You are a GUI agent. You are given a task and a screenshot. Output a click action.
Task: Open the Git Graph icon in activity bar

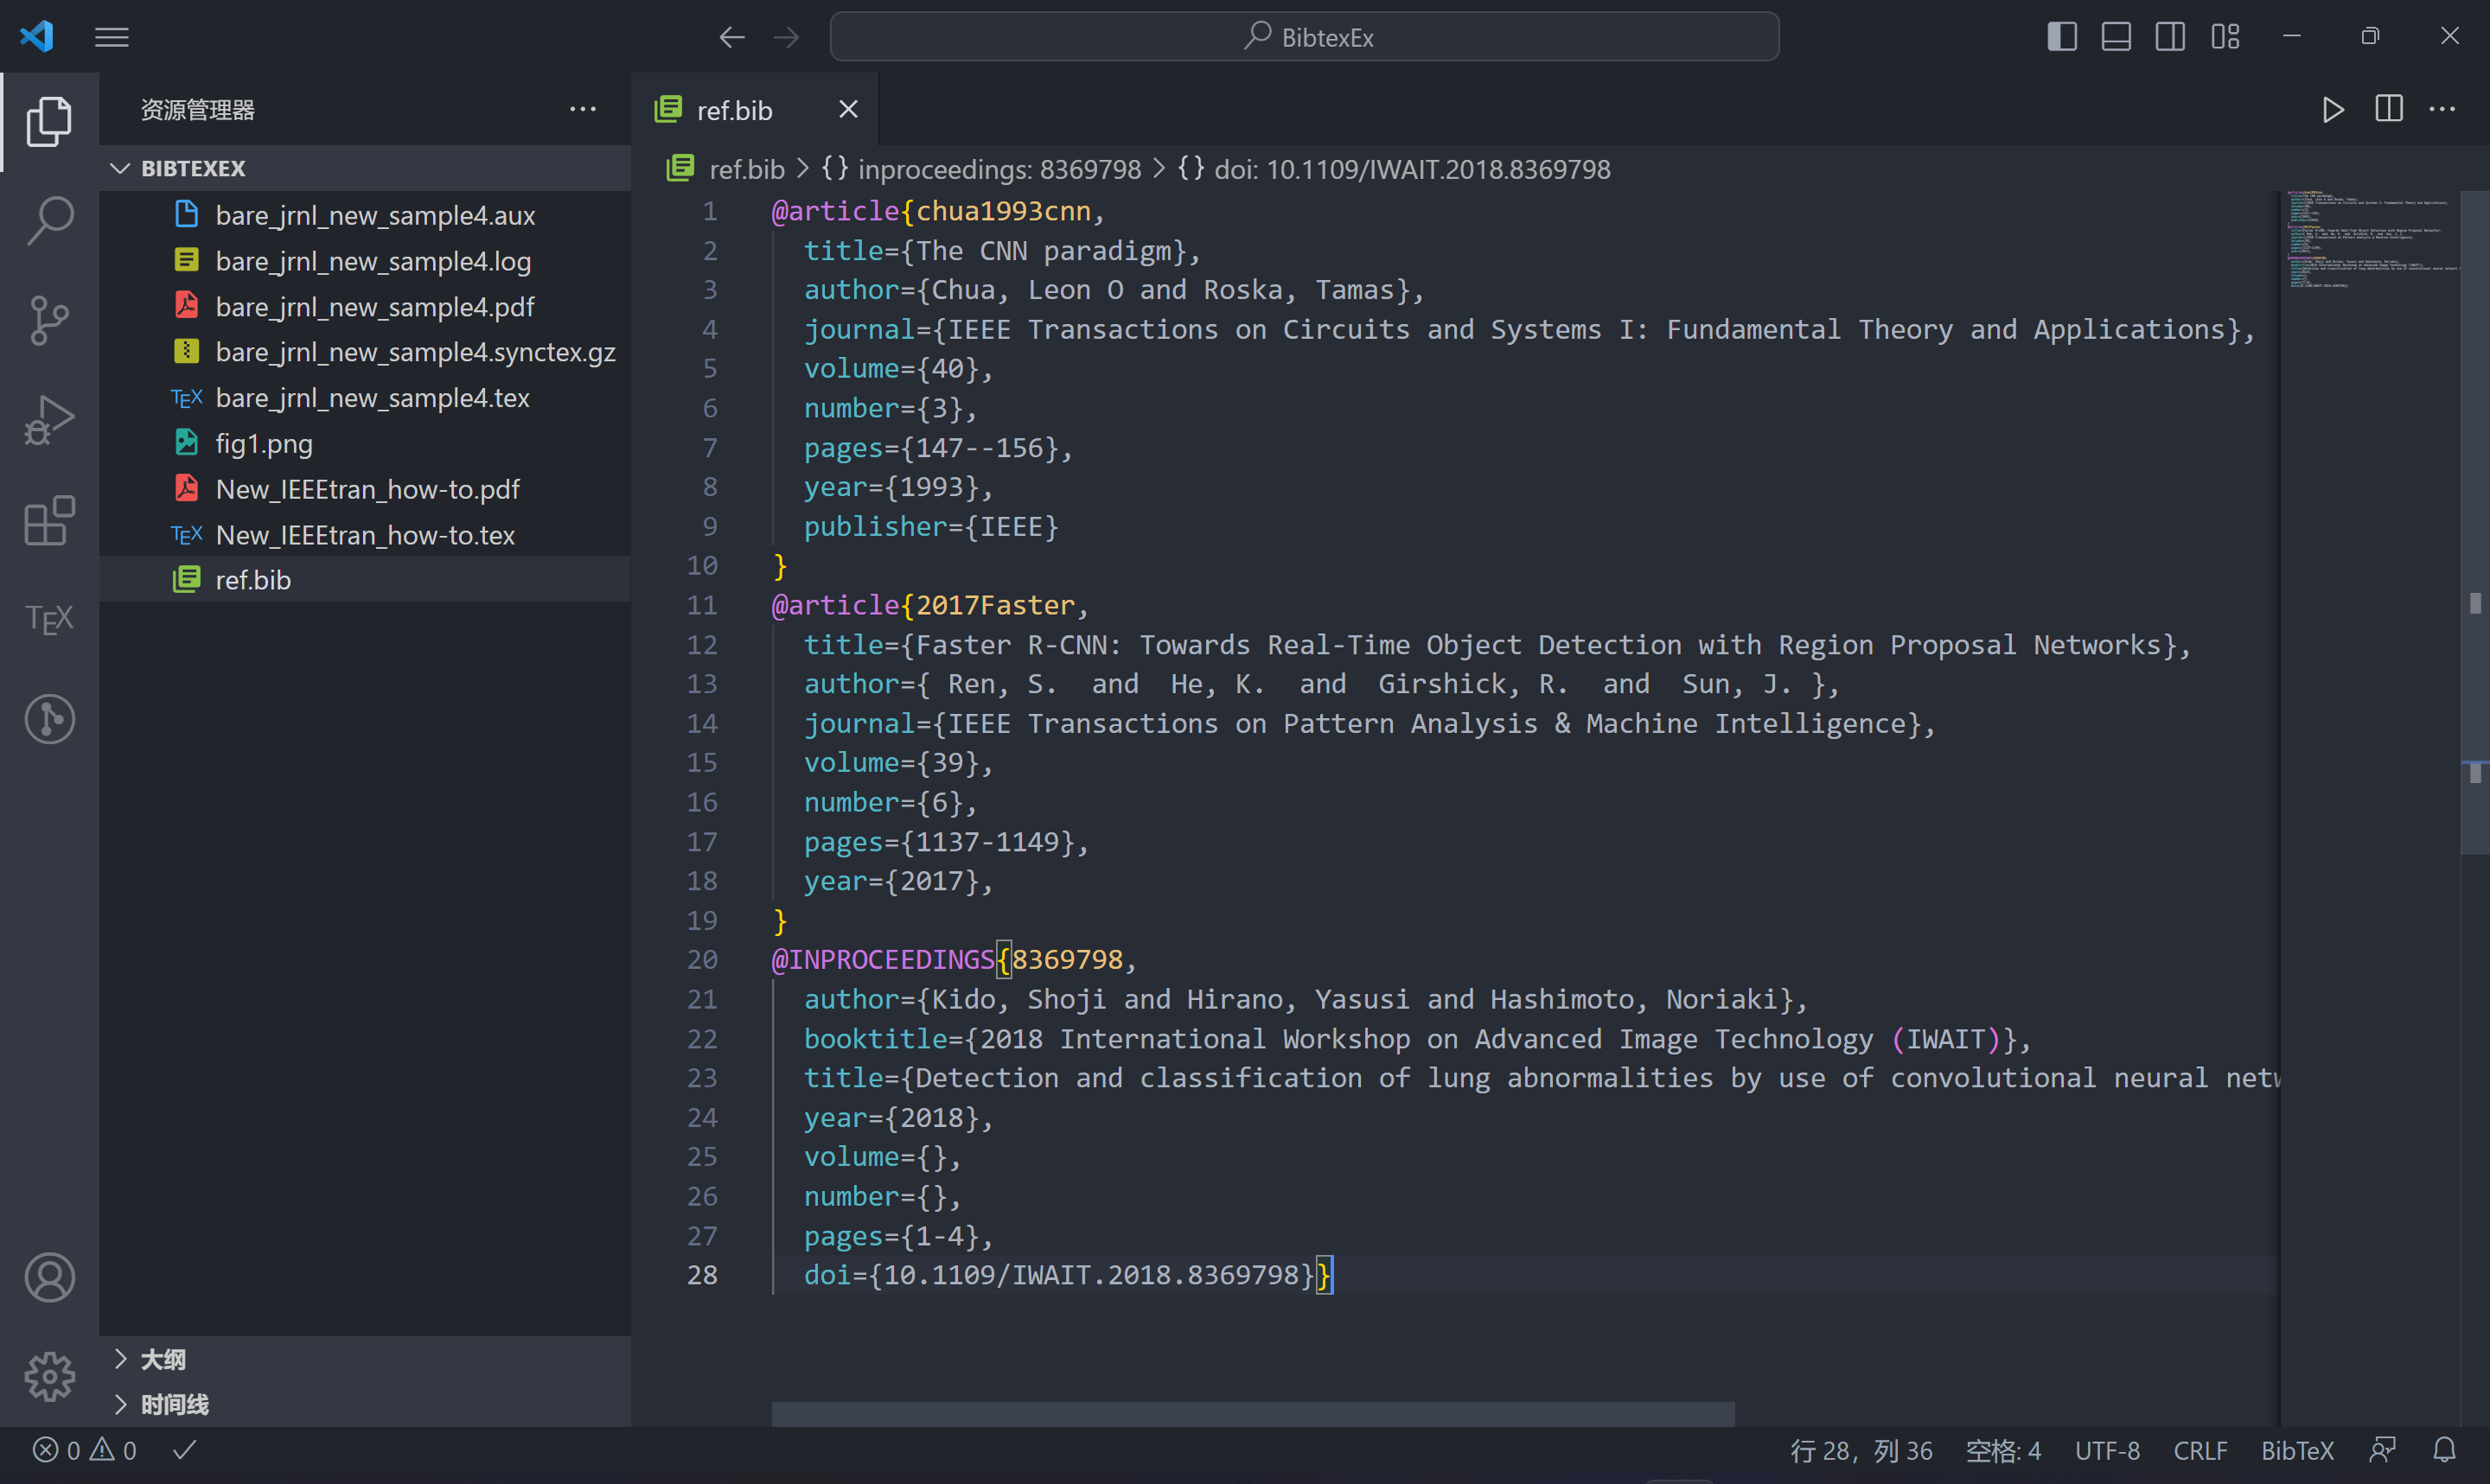pos(49,719)
